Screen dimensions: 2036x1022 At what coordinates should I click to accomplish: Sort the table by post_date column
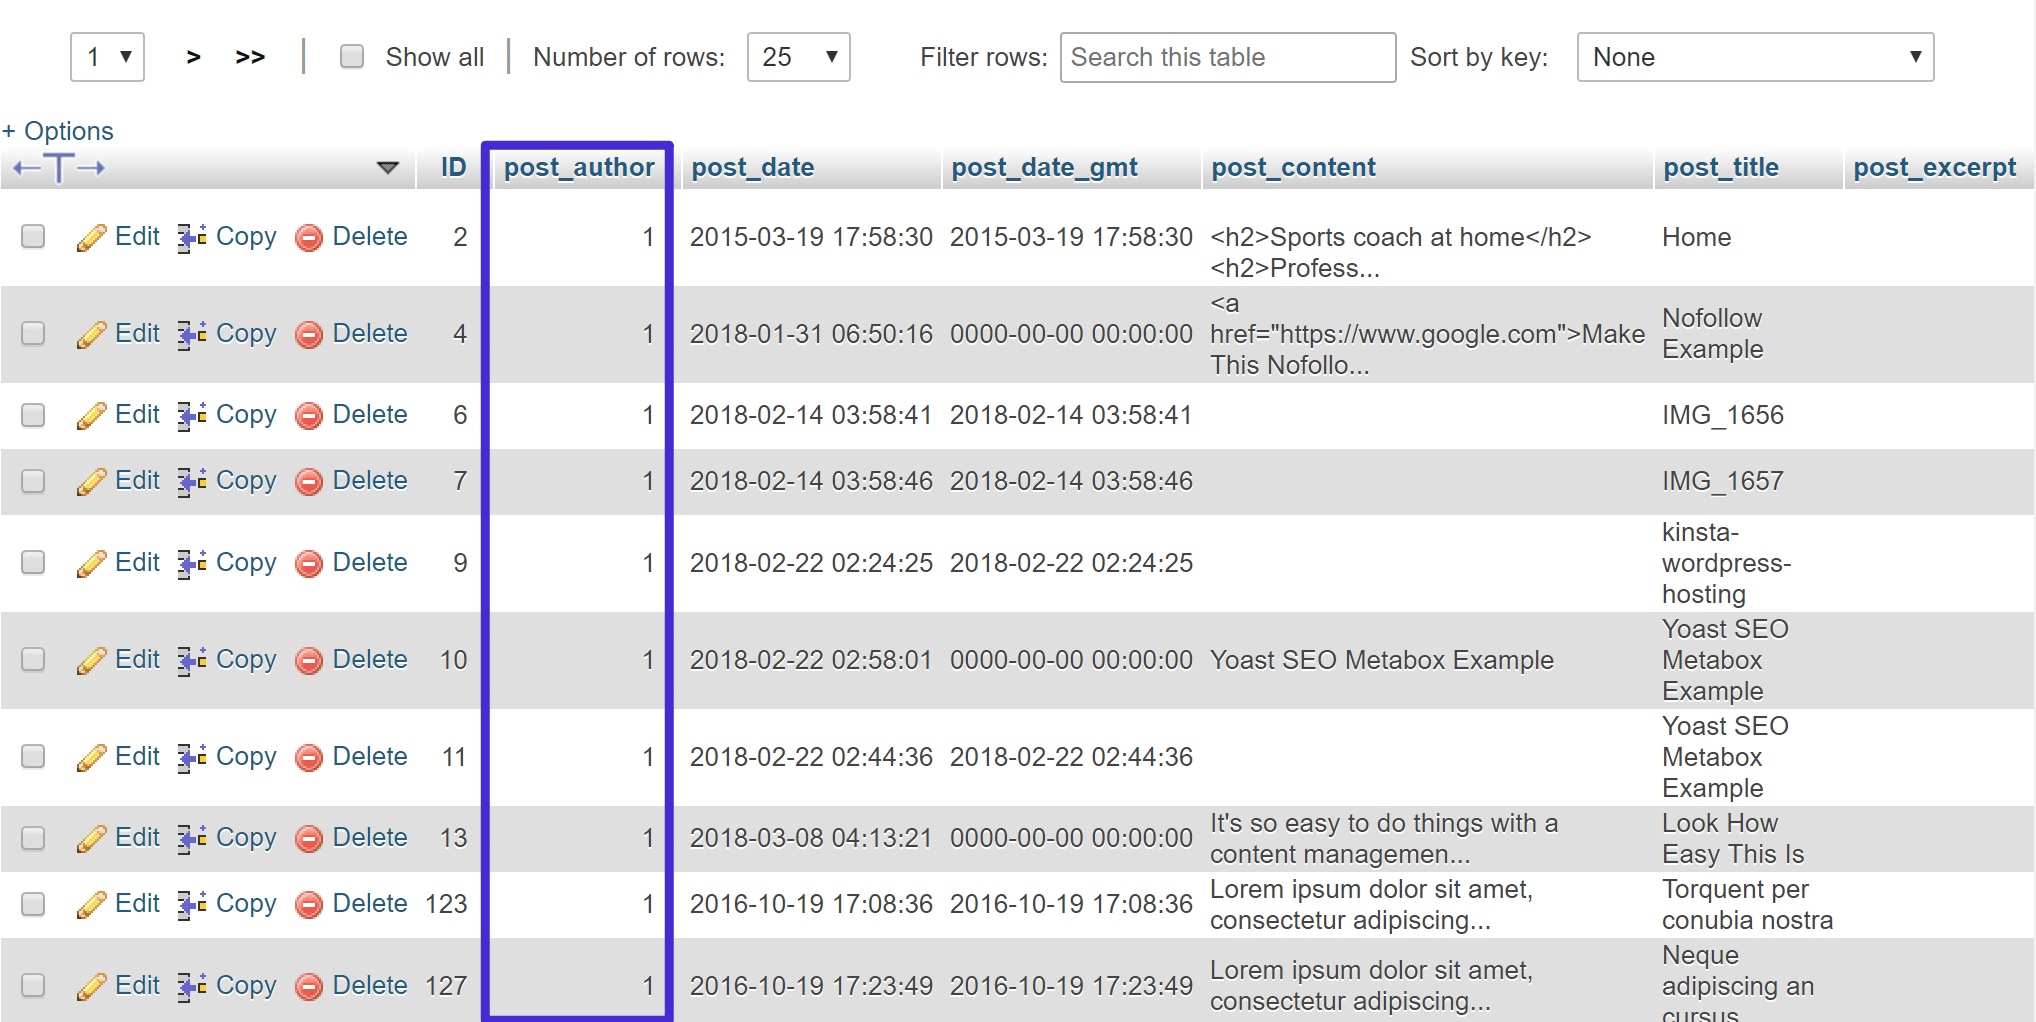tap(752, 167)
